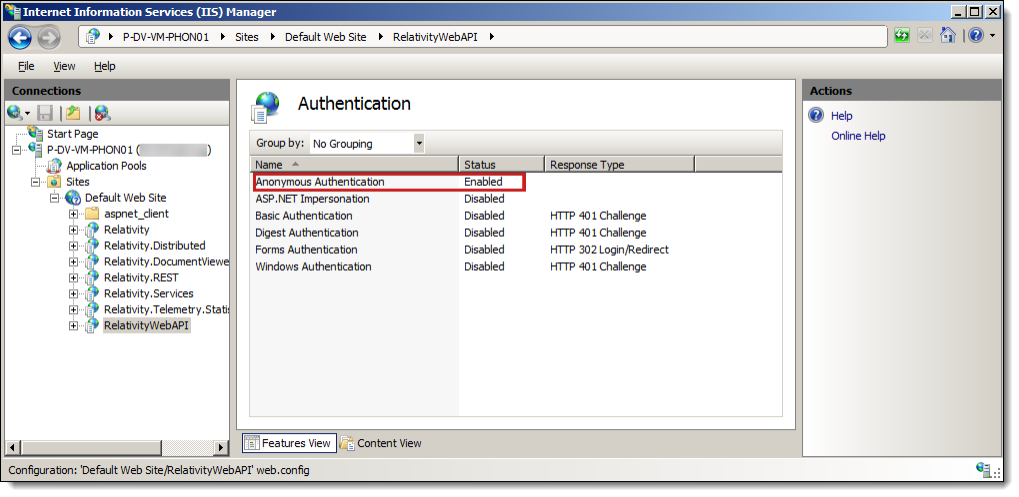
Task: Switch to Content View tab
Action: 381,443
